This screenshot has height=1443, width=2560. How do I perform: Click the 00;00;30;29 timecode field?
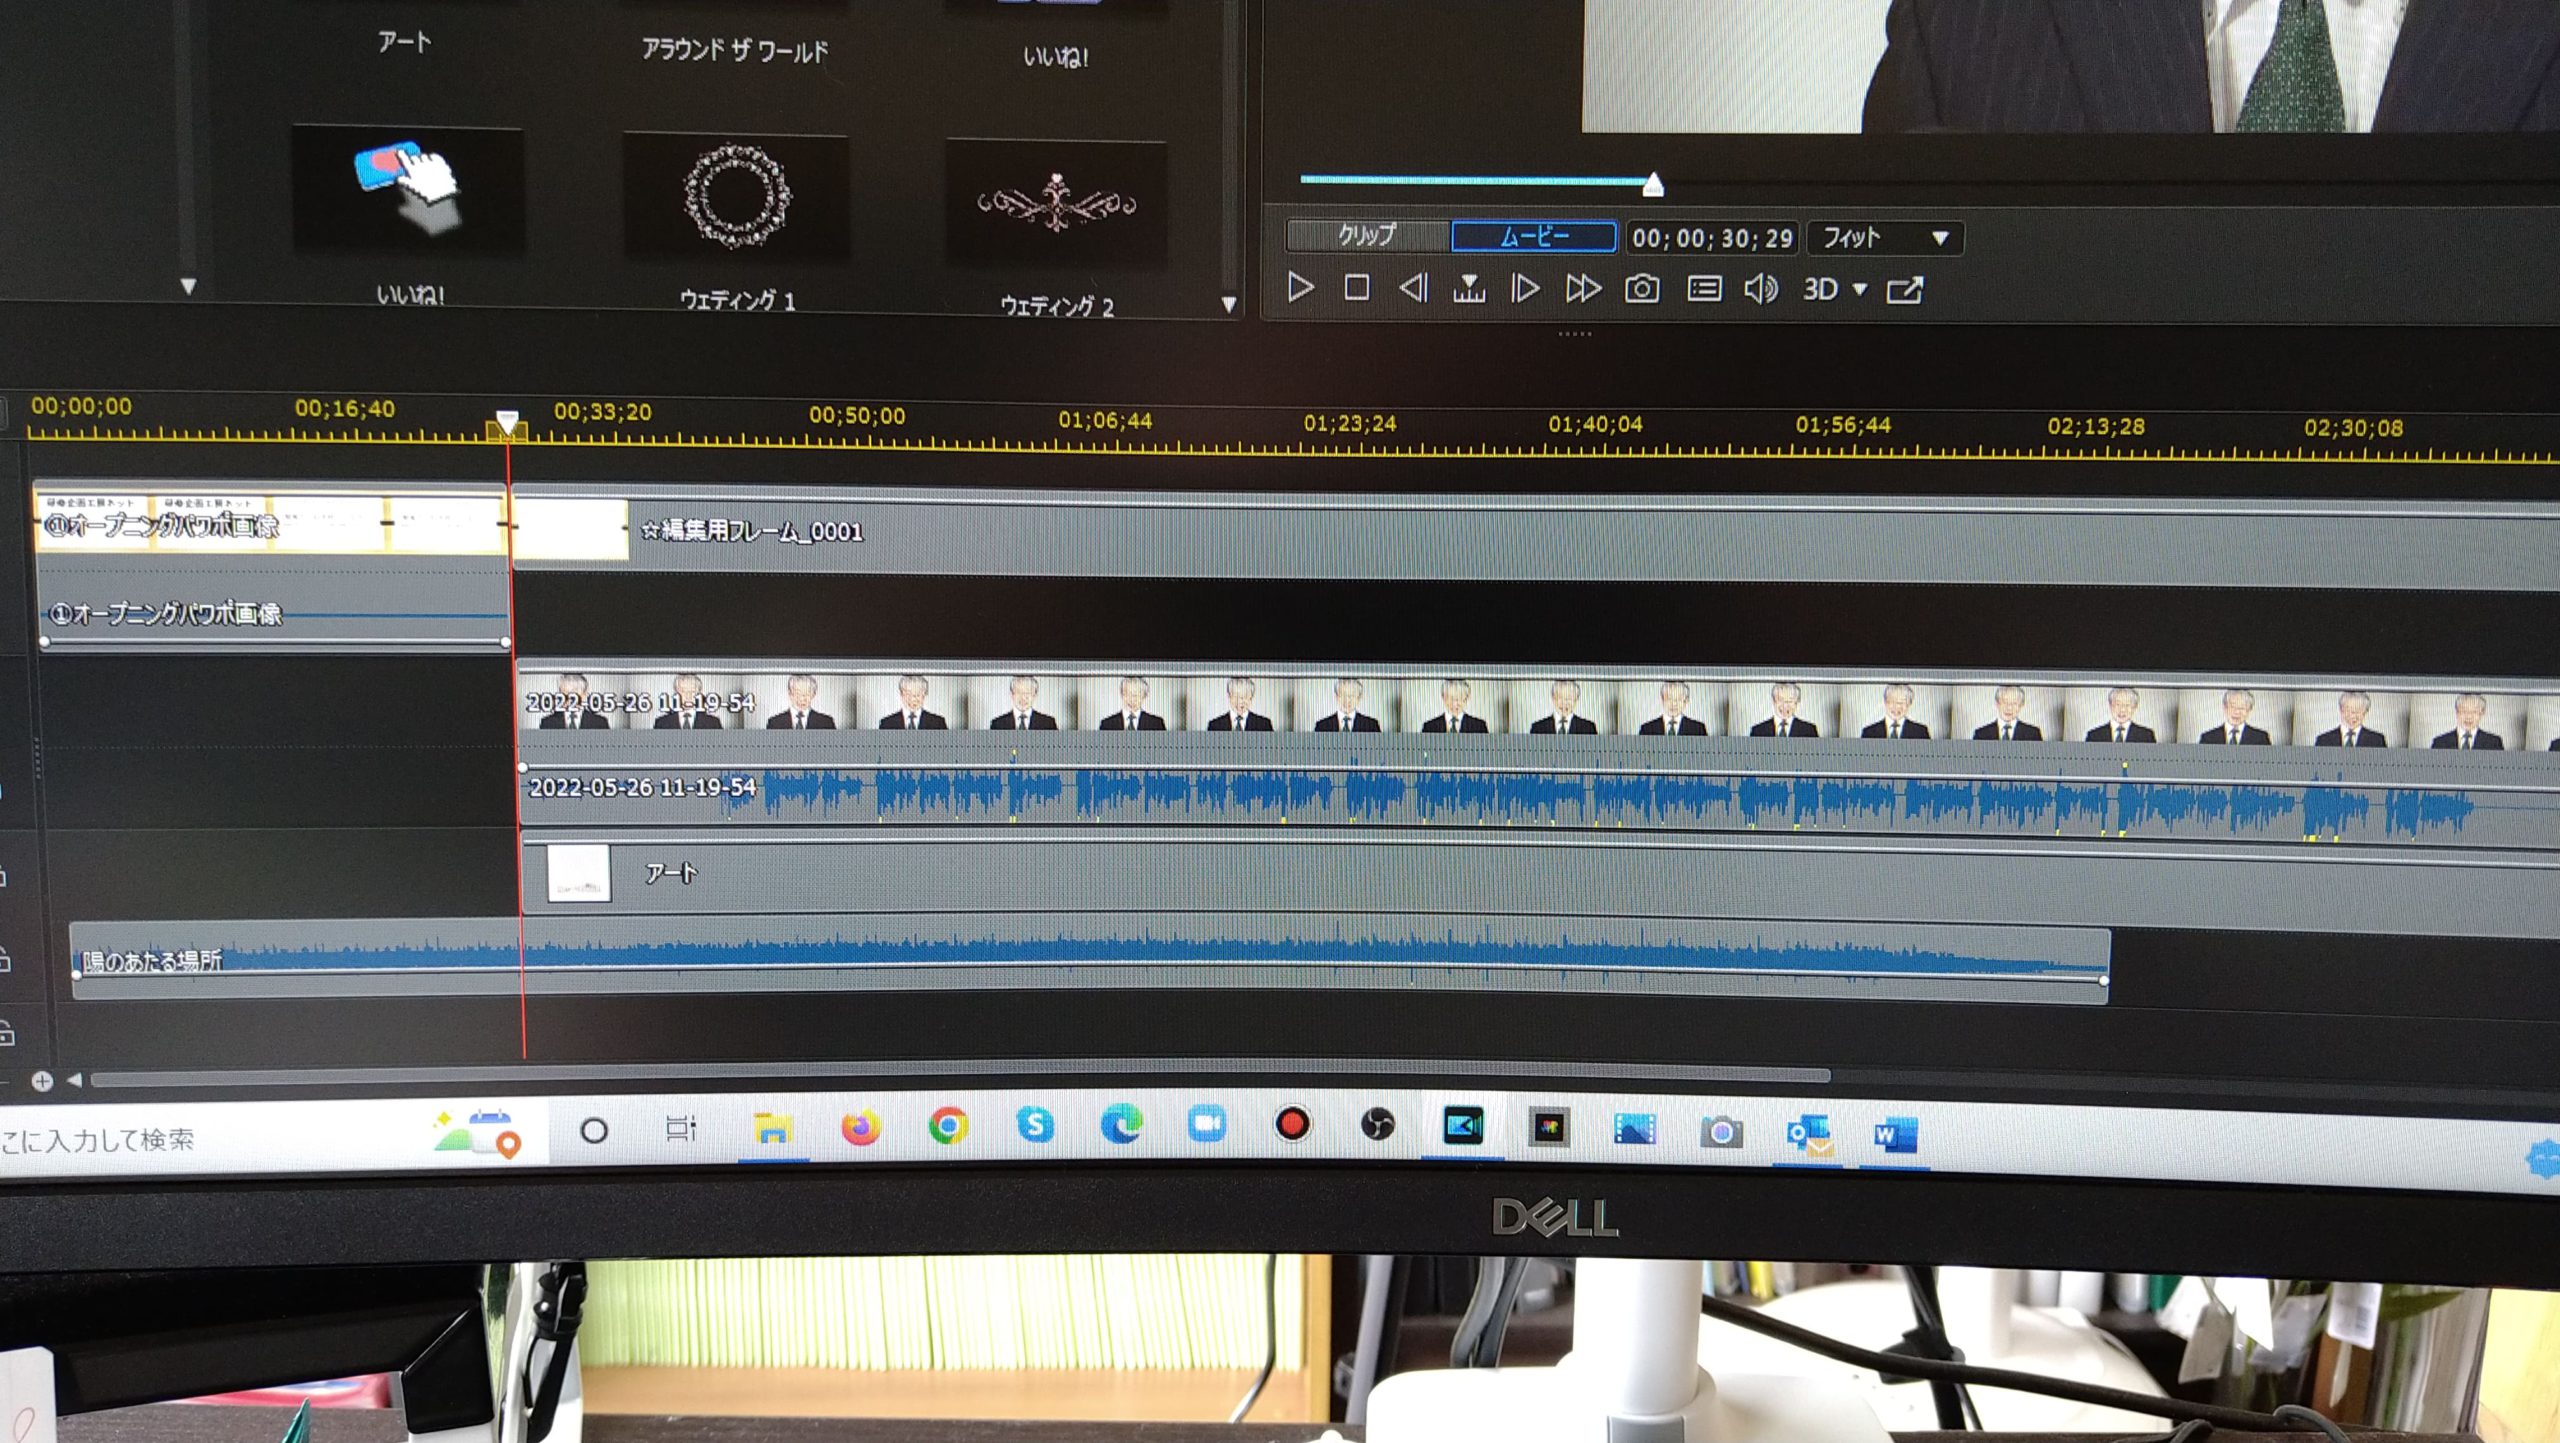(1712, 238)
